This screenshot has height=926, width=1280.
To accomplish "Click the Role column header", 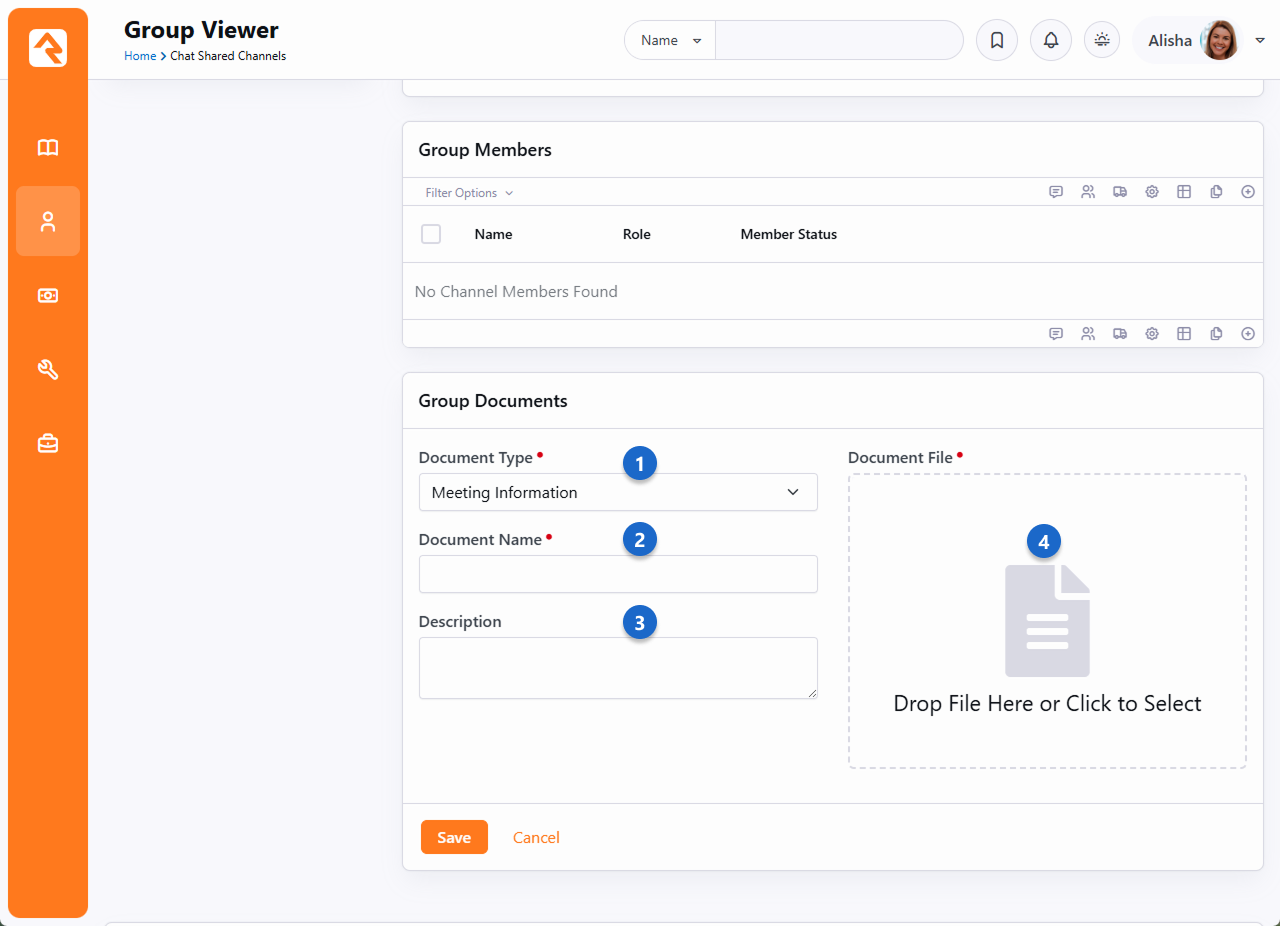I will point(636,234).
